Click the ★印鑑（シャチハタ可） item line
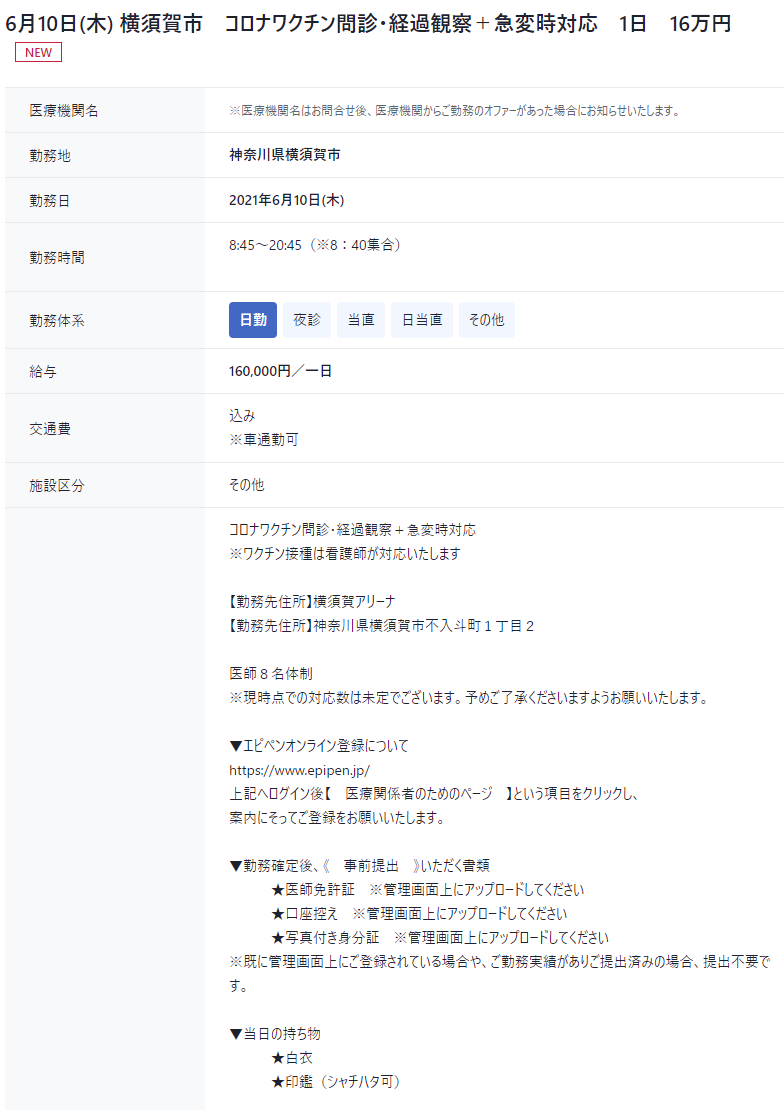Screen dimensions: 784x1110 tap(336, 1082)
